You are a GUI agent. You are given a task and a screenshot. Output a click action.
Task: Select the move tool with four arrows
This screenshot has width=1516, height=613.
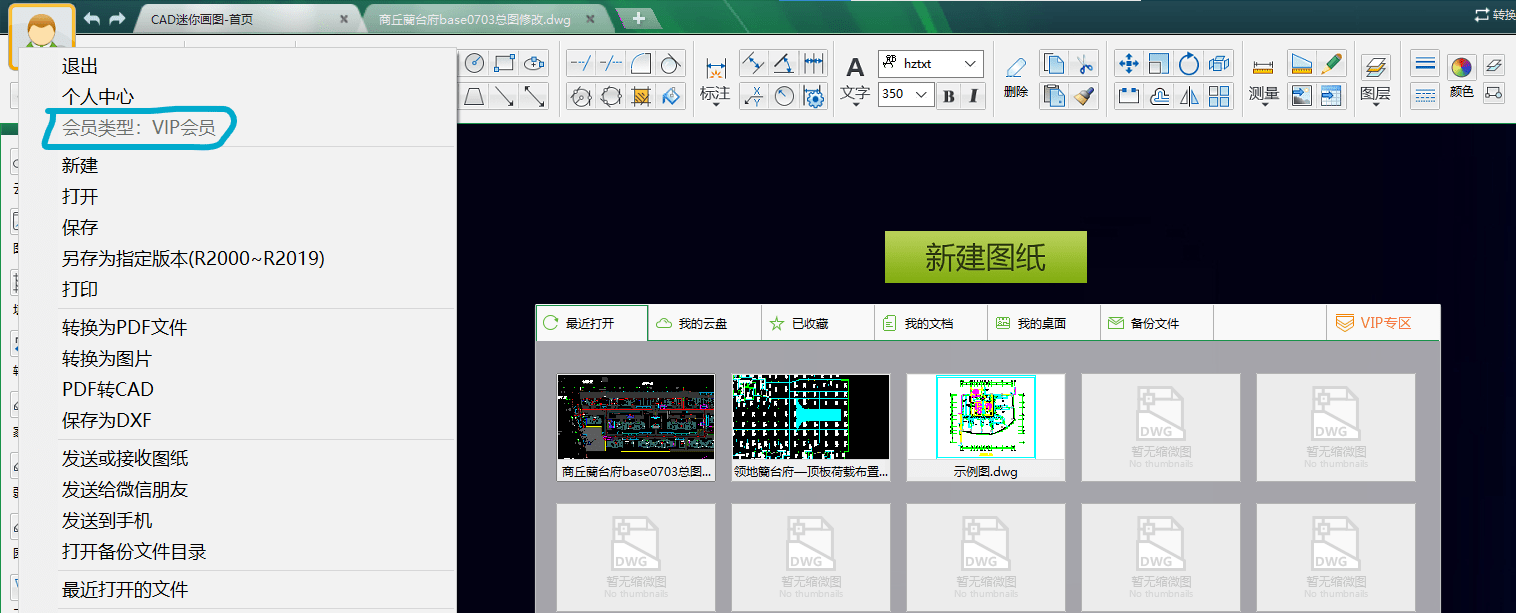point(1129,63)
